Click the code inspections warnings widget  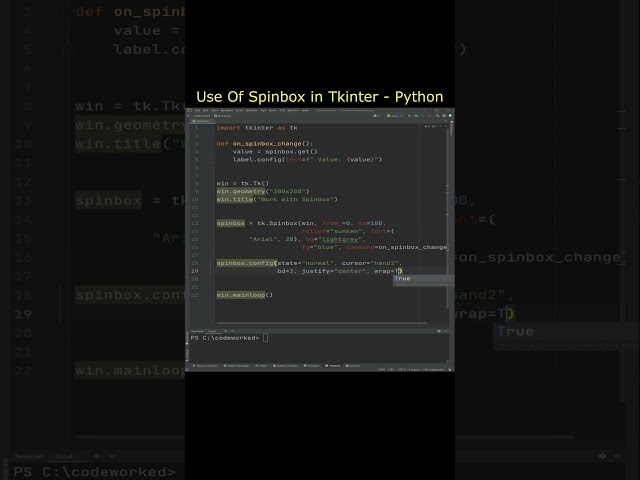point(433,127)
